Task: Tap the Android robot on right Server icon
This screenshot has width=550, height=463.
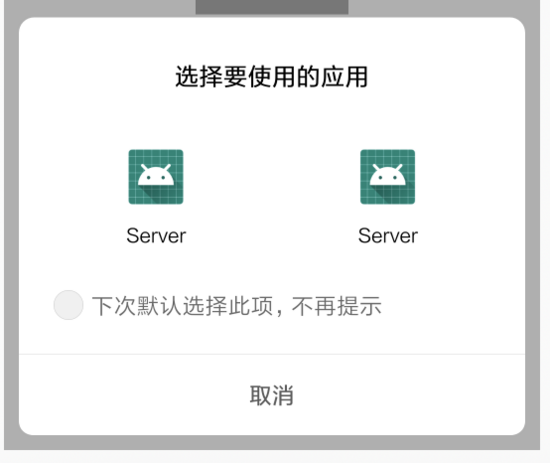Action: tap(388, 175)
